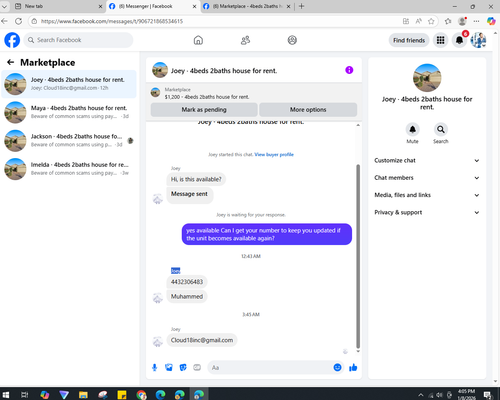Screen dimensions: 500x400
Task: Open the emoji picker in message box
Action: coord(337,367)
